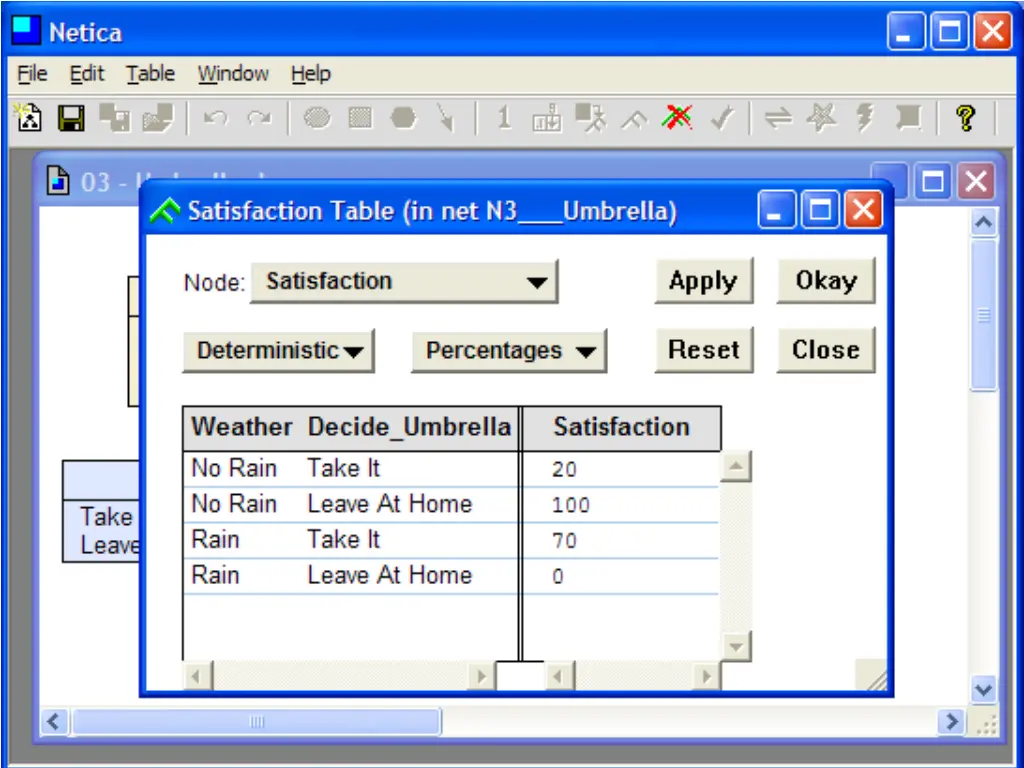Click the number 1 toolbar icon

click(x=504, y=118)
